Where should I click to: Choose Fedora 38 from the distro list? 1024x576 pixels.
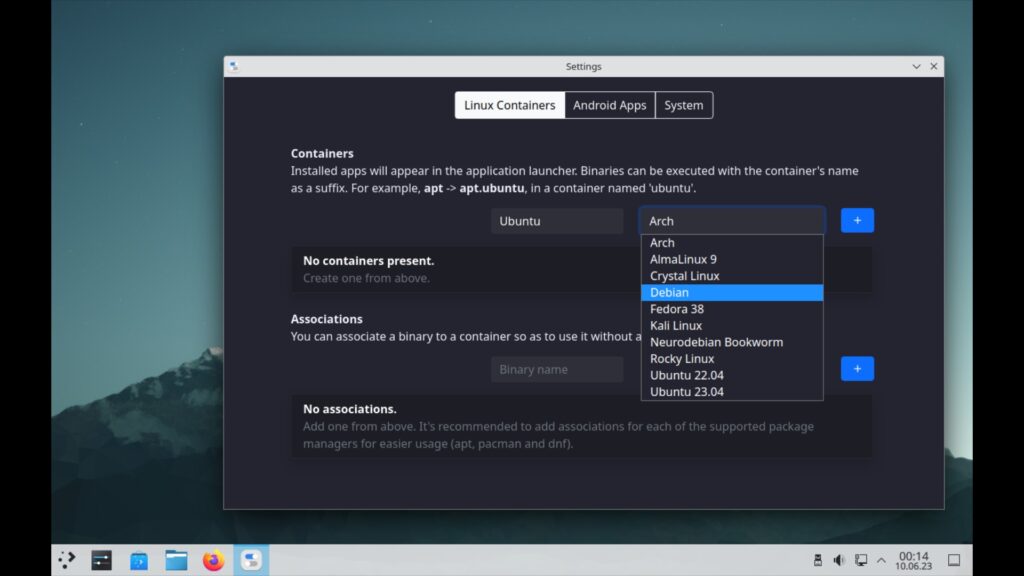coord(732,309)
